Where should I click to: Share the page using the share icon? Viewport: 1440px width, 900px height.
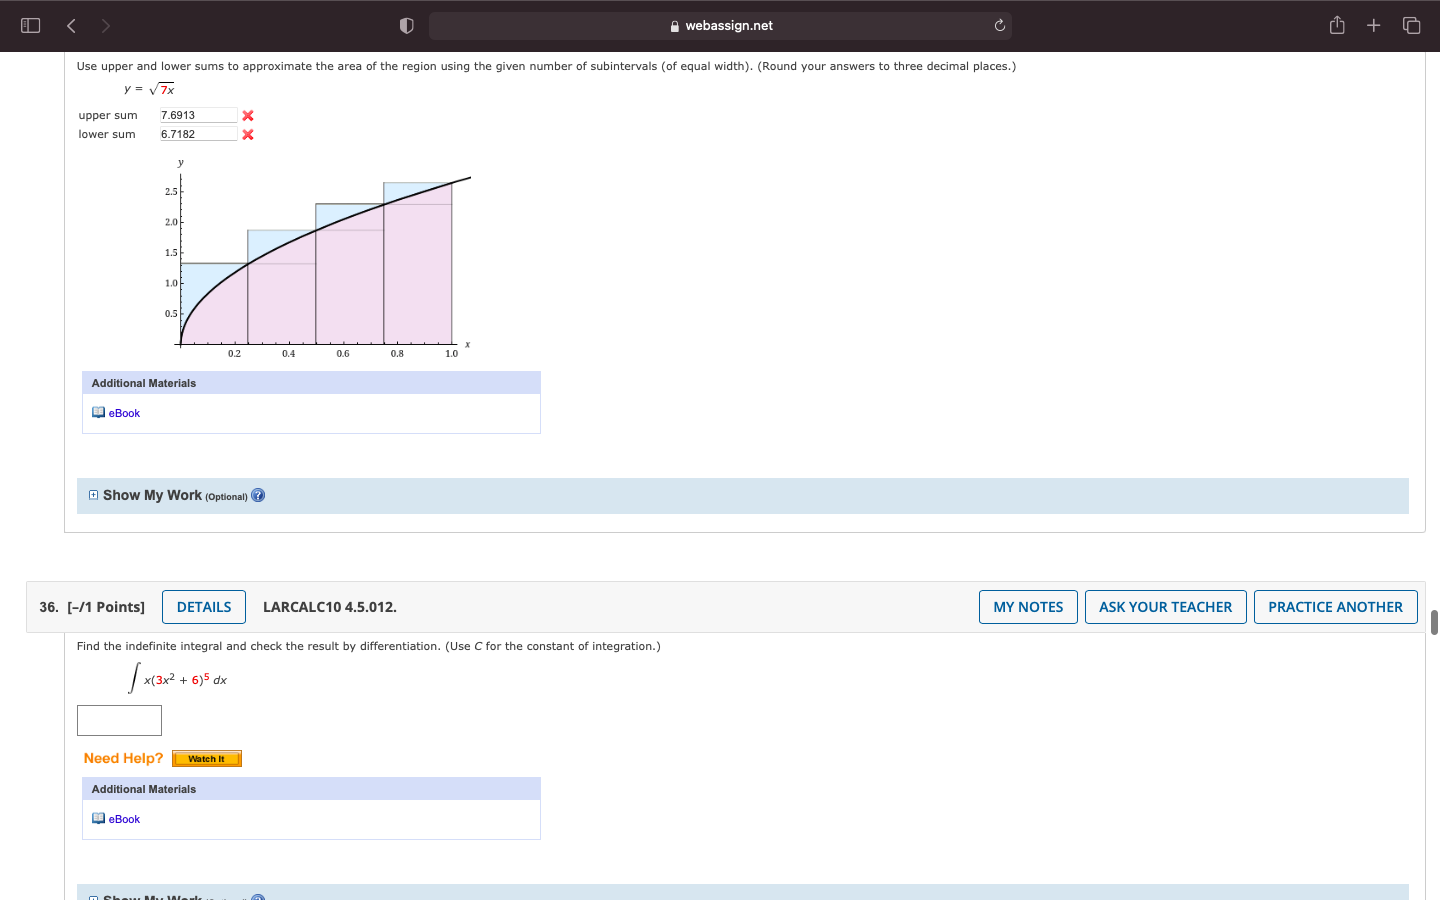1337,25
